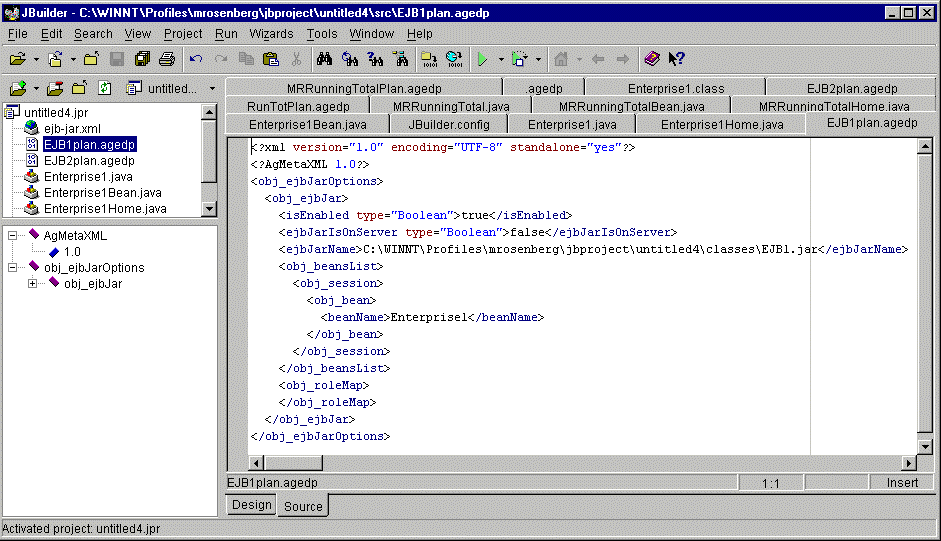
Task: Click the editor vertical scrollbar down arrow
Action: click(925, 446)
